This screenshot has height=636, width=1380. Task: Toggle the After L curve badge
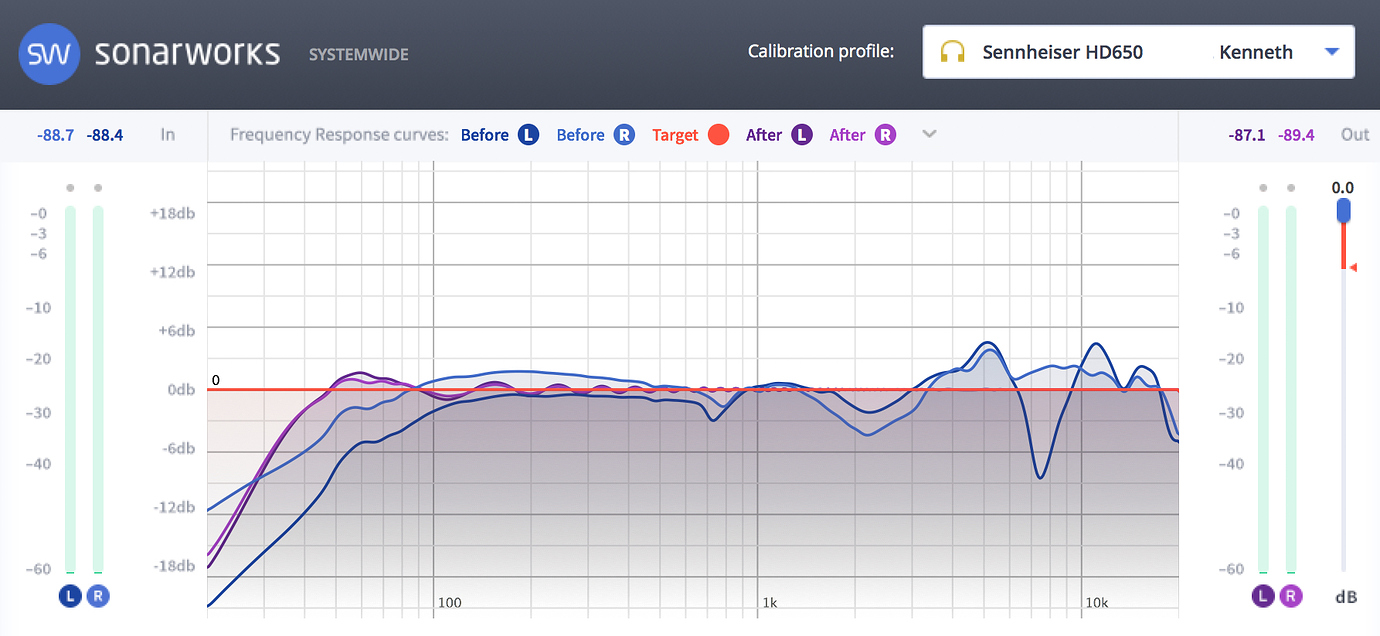coord(802,135)
